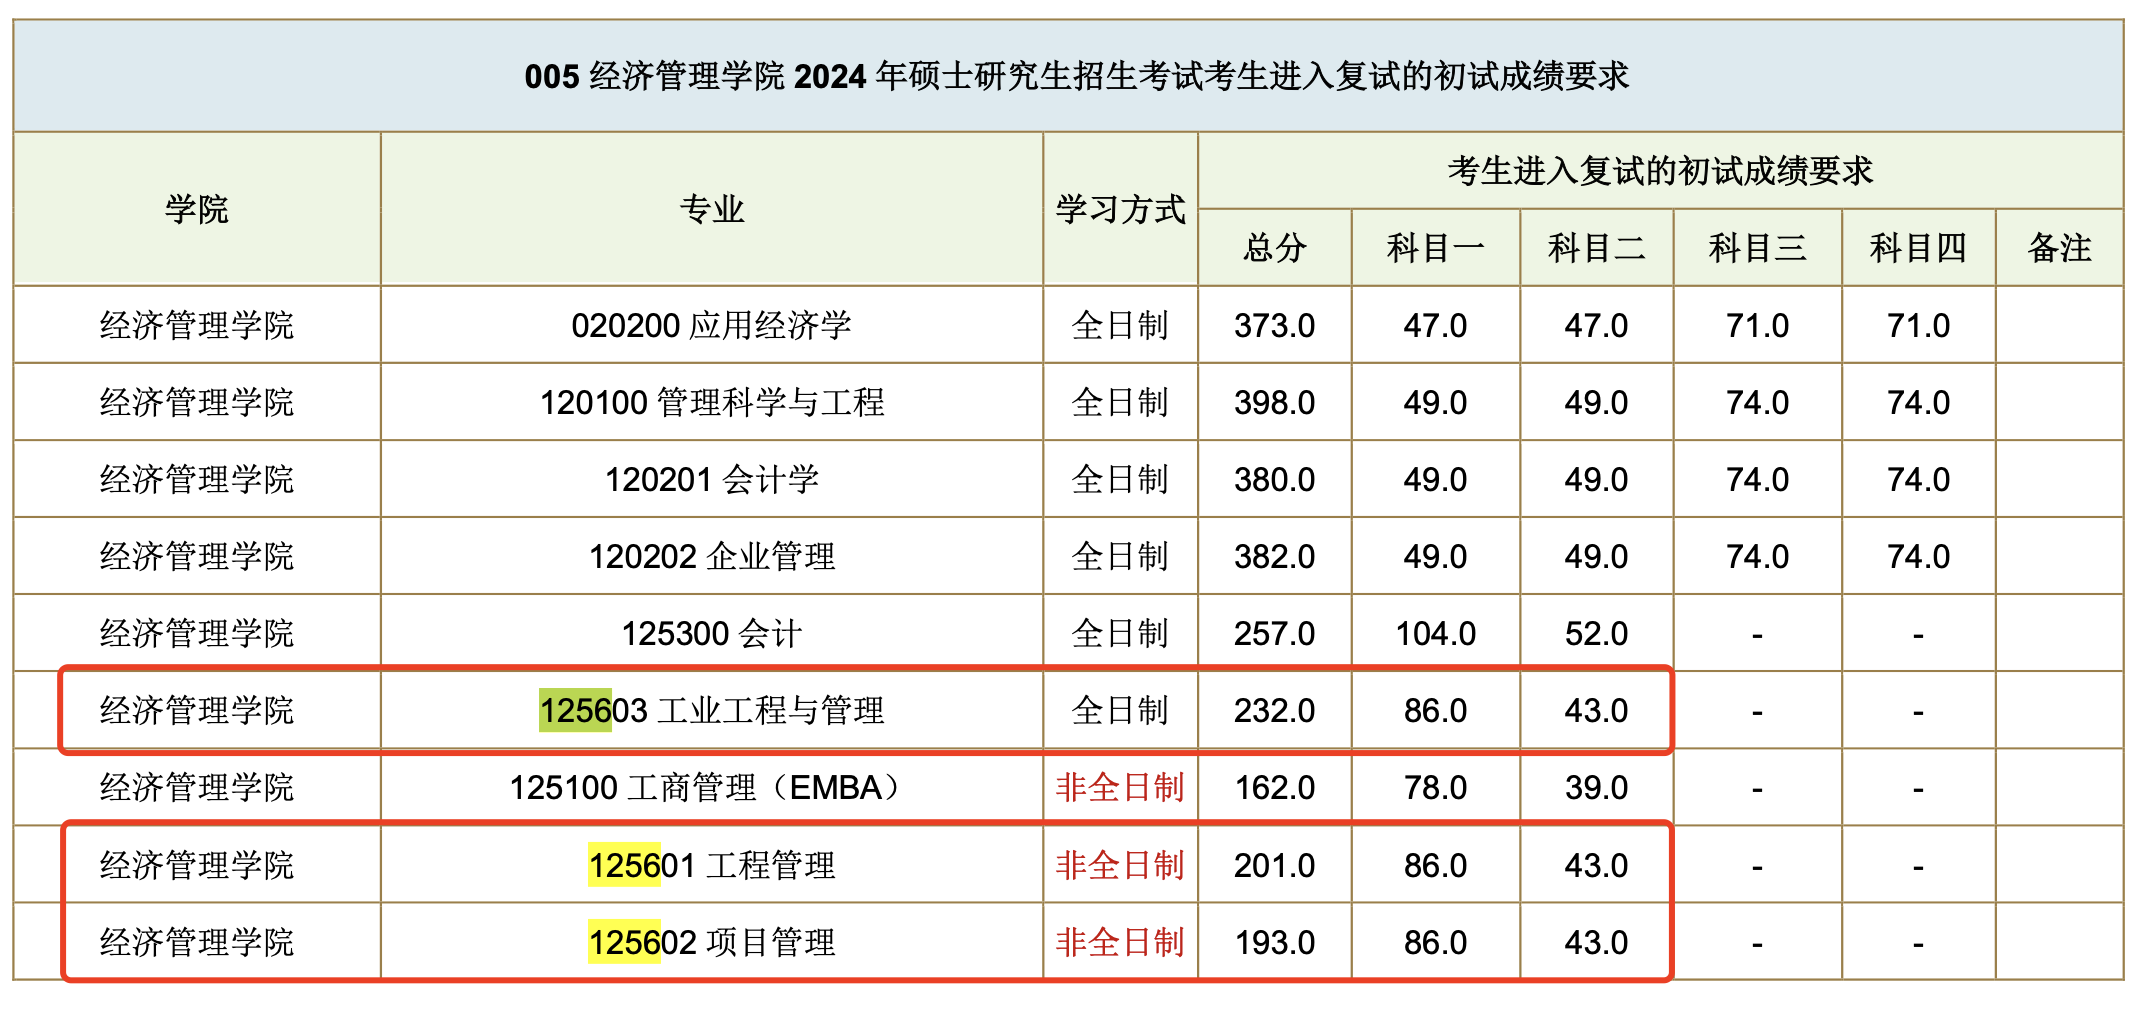Click 科目一 value 49.0 in 会计学 row
Image resolution: width=2148 pixels, height=1020 pixels.
[x=1435, y=479]
